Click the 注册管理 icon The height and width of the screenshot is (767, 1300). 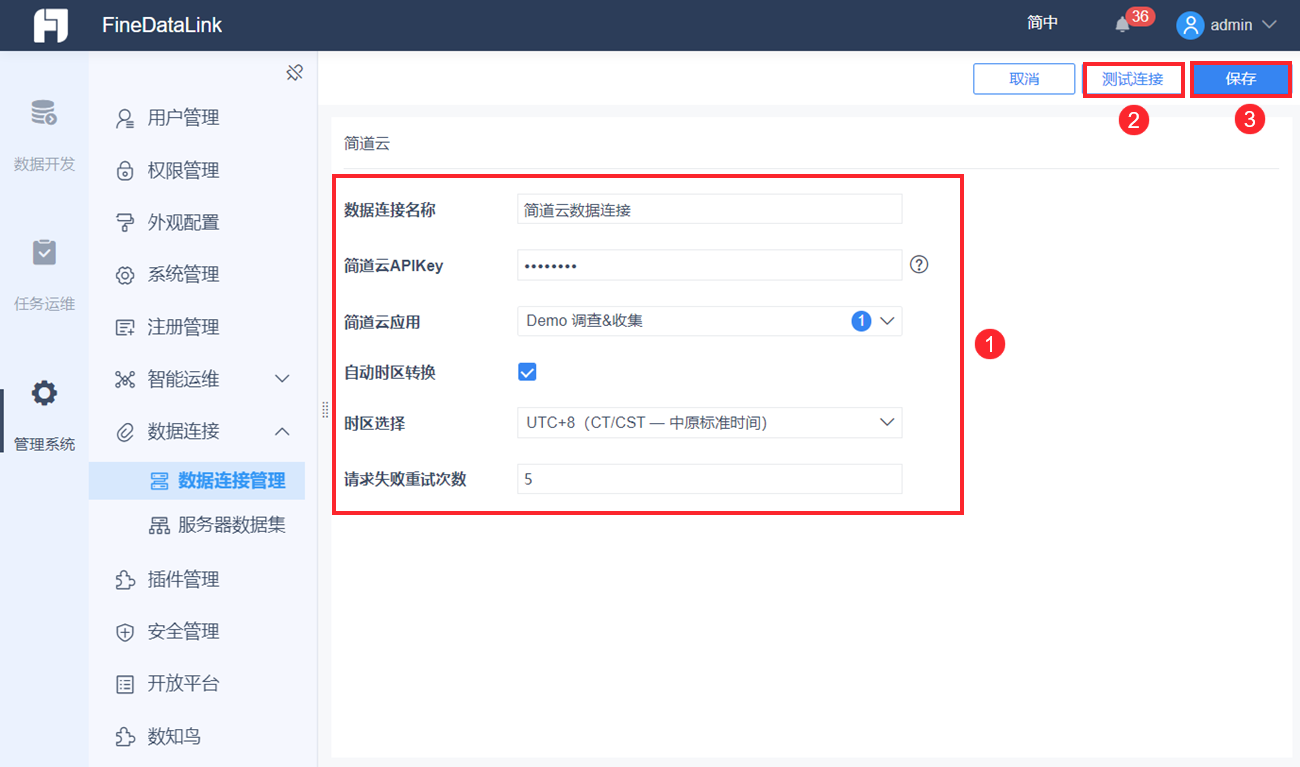(x=125, y=327)
